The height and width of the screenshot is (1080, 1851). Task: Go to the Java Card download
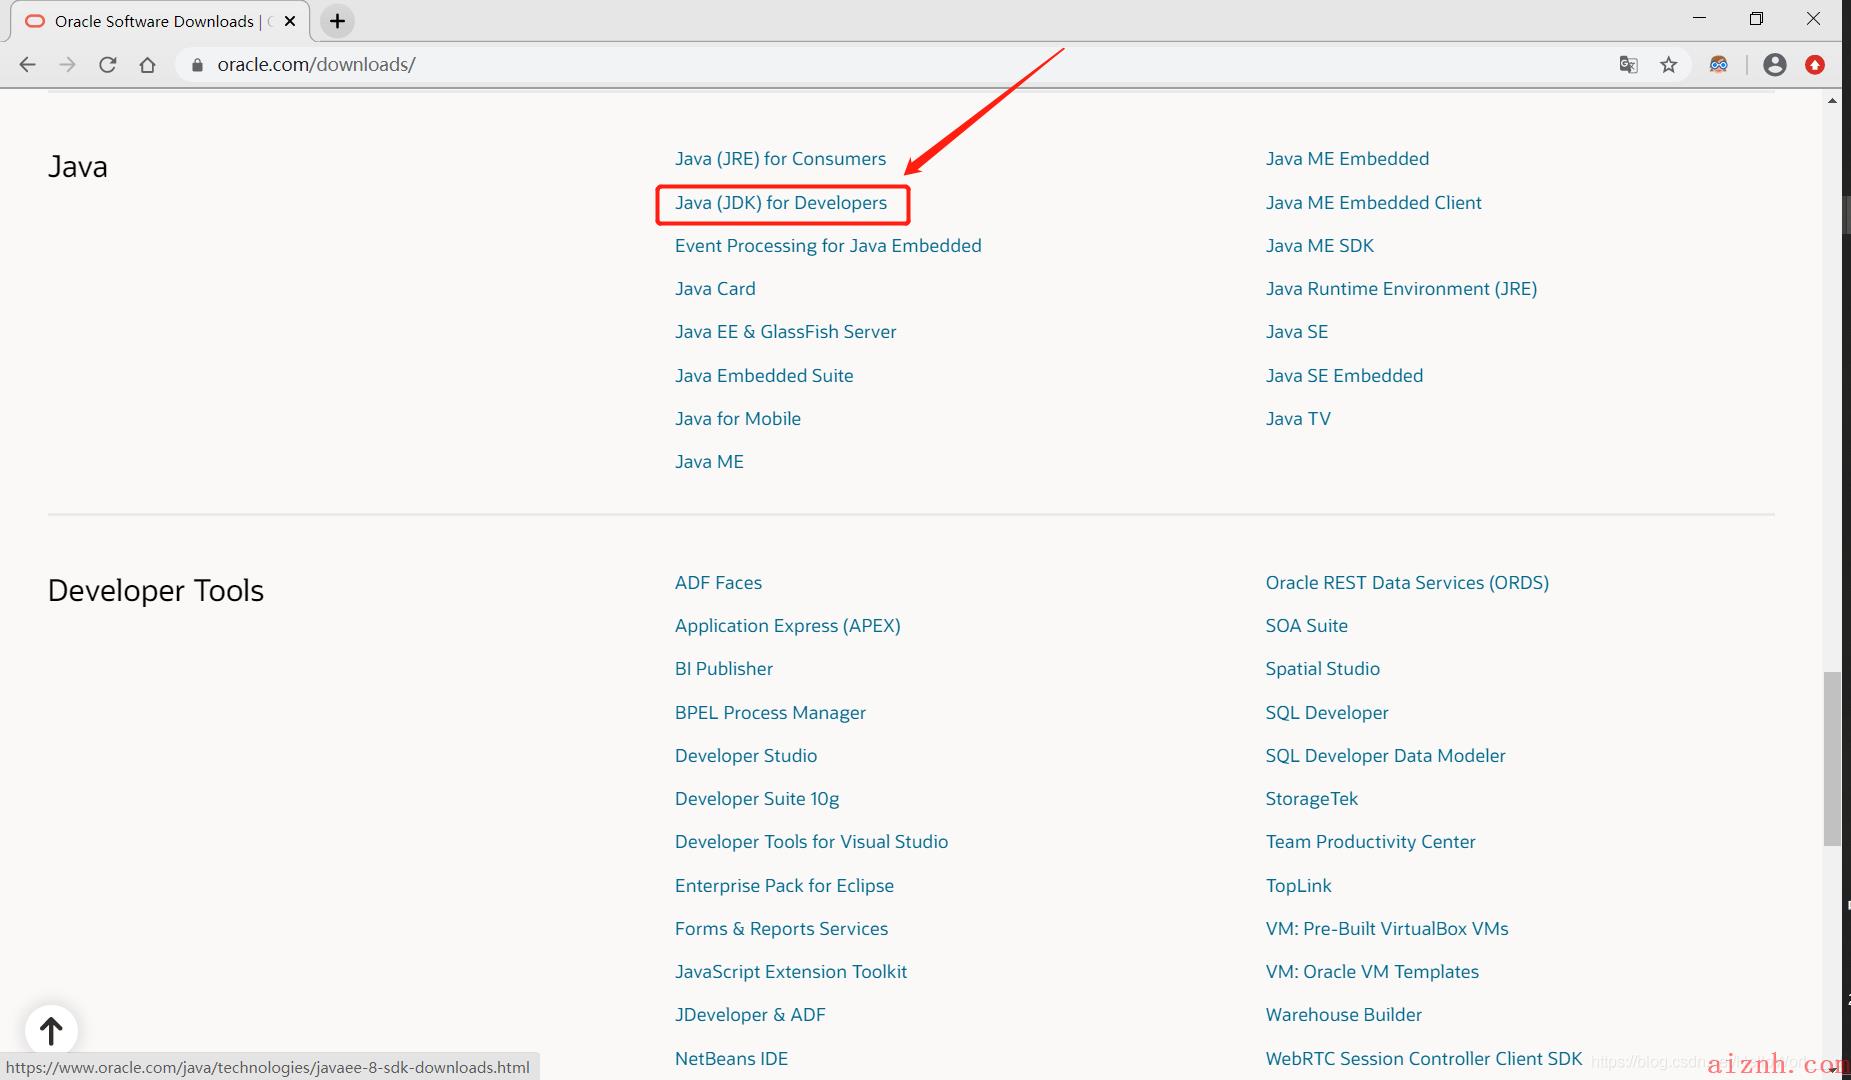[x=715, y=289]
